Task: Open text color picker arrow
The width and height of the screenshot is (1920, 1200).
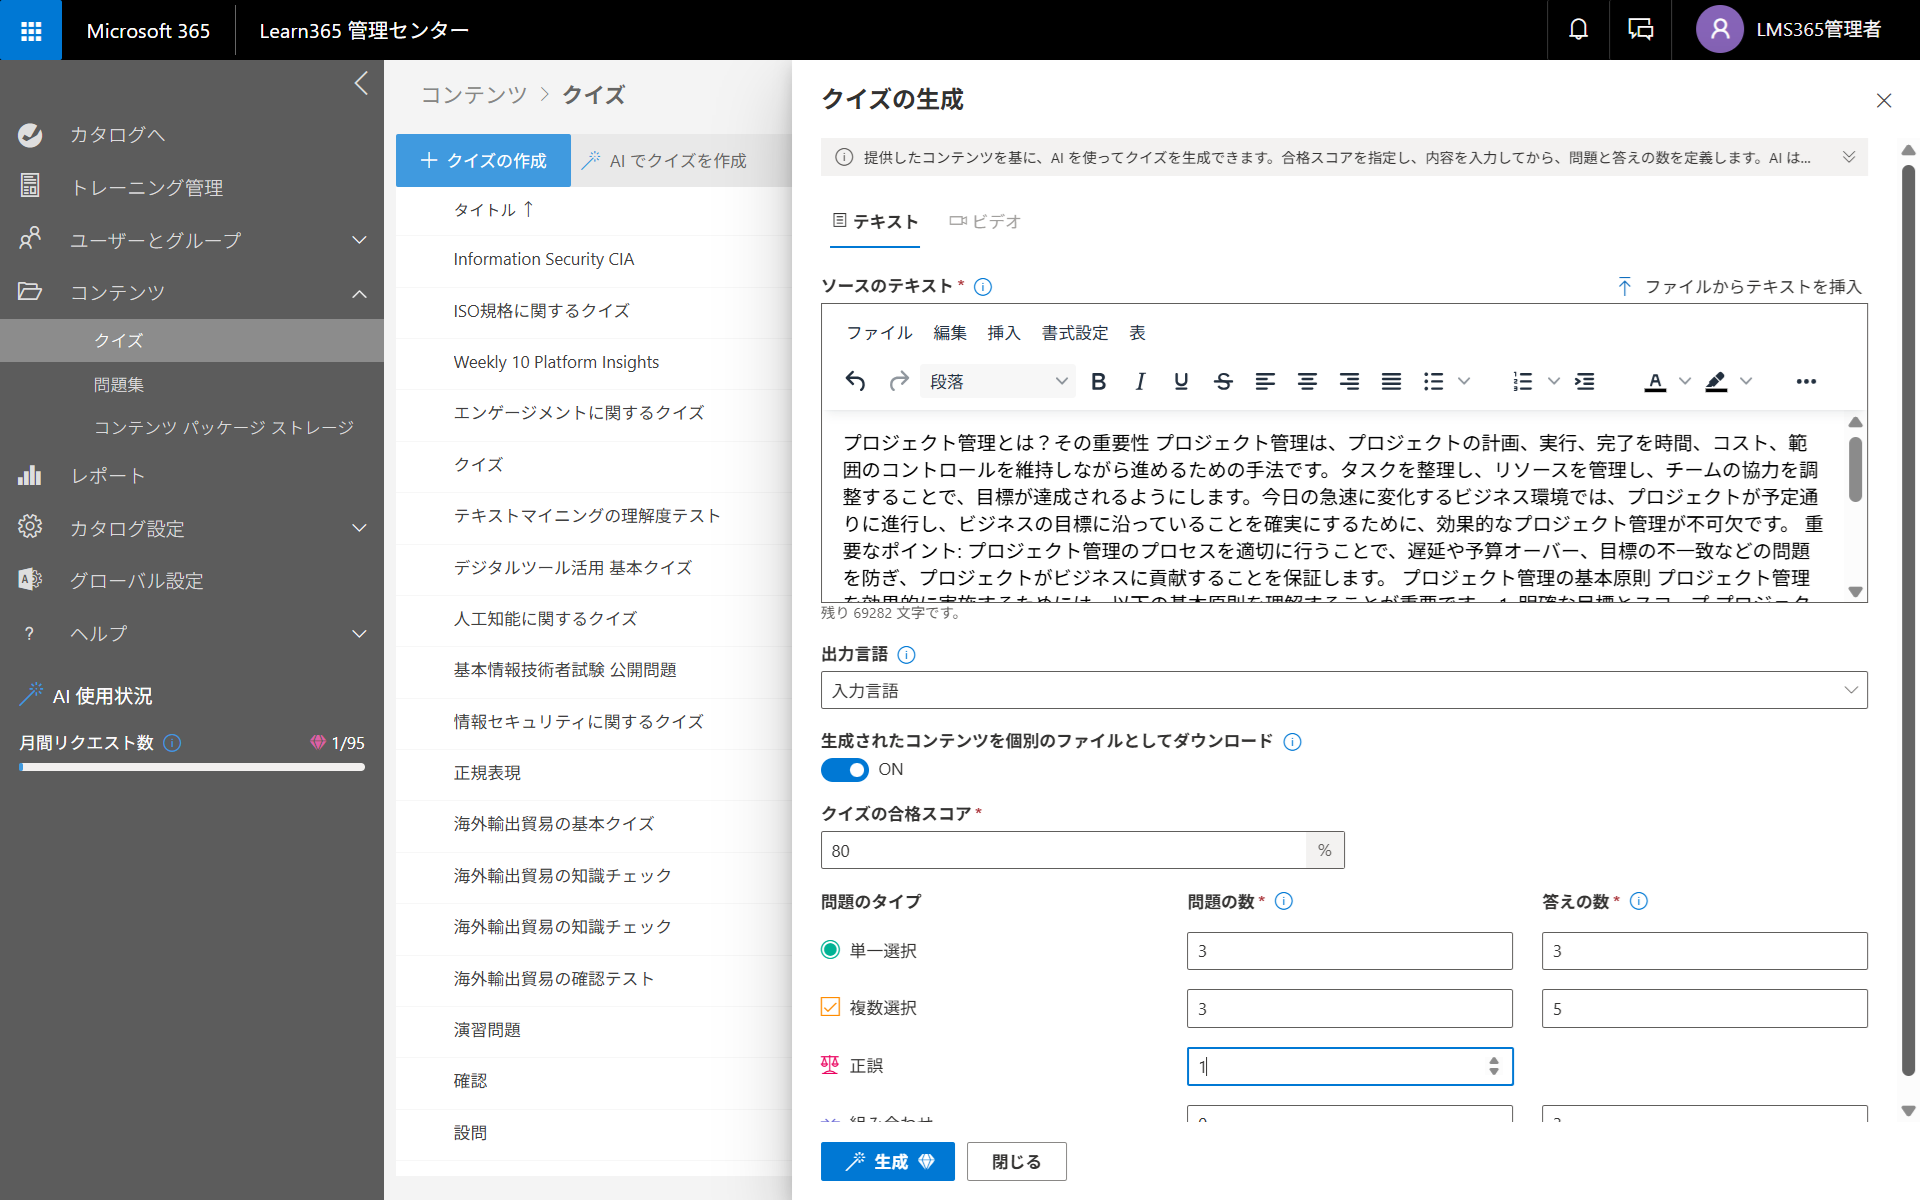Action: point(1685,381)
